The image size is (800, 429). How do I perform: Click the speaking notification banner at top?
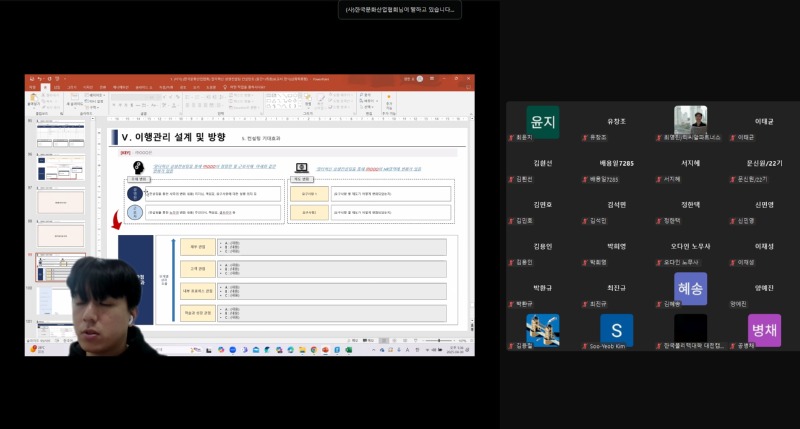(x=399, y=9)
